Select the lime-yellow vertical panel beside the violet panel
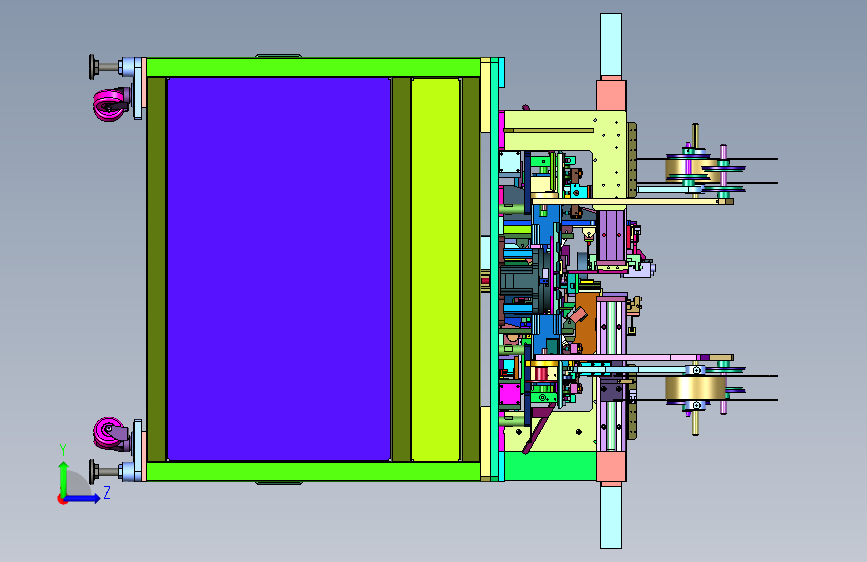Image resolution: width=867 pixels, height=562 pixels. [x=436, y=269]
